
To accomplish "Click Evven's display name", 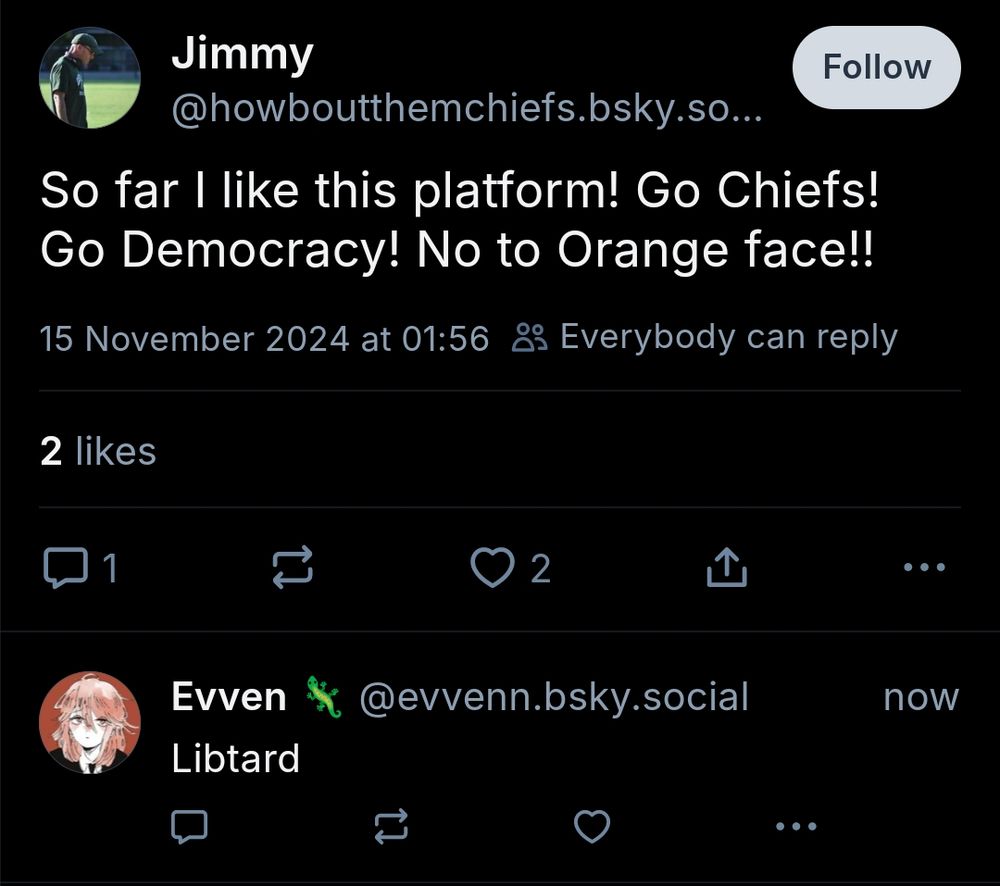I will (229, 697).
